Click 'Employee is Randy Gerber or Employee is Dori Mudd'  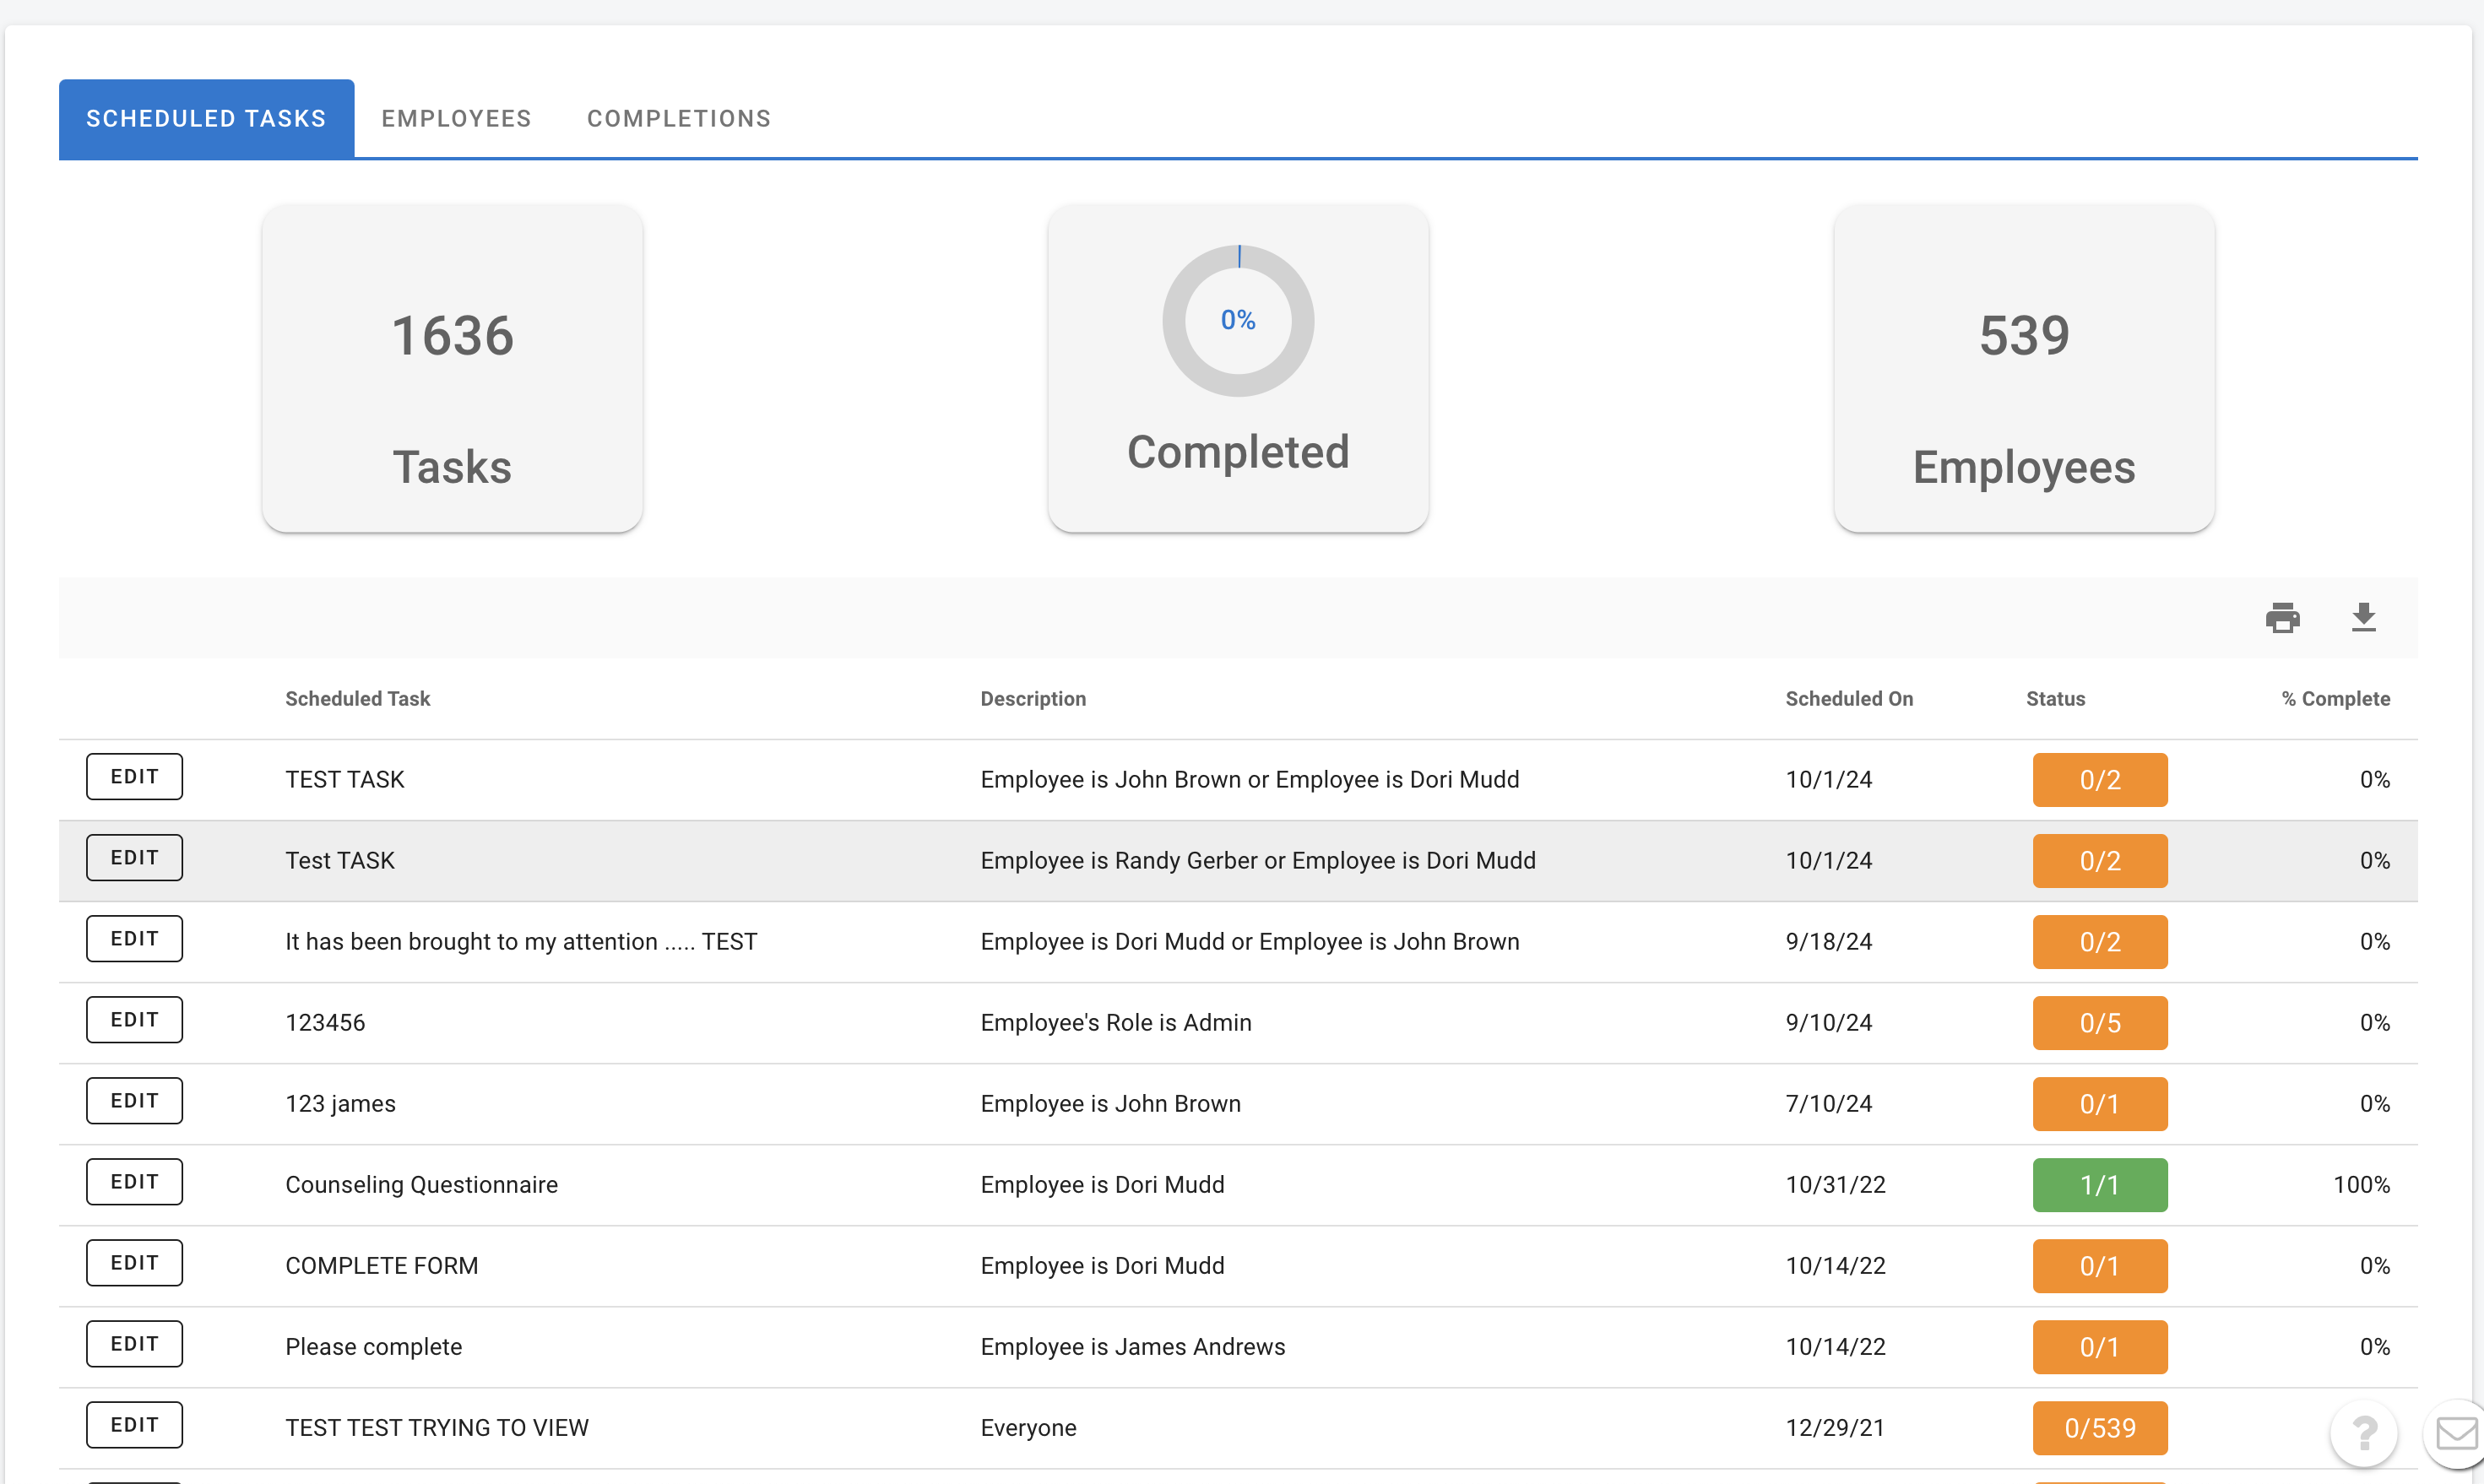1258,861
